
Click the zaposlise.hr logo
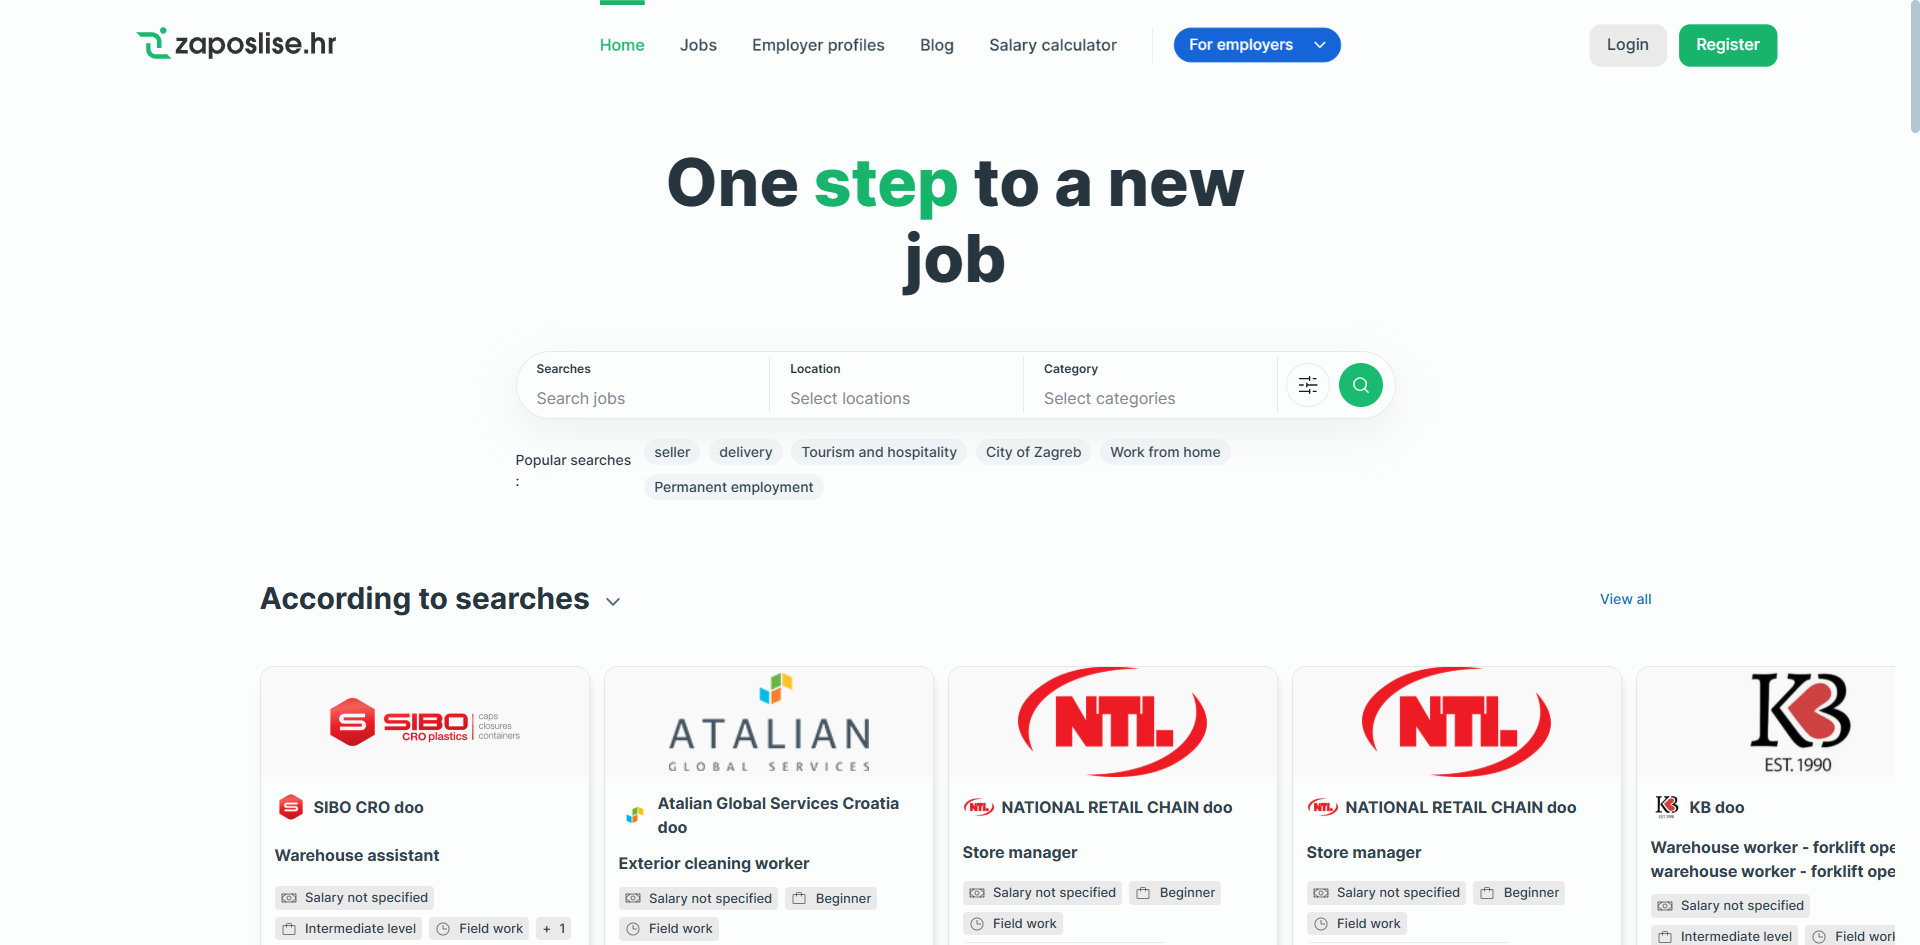236,44
